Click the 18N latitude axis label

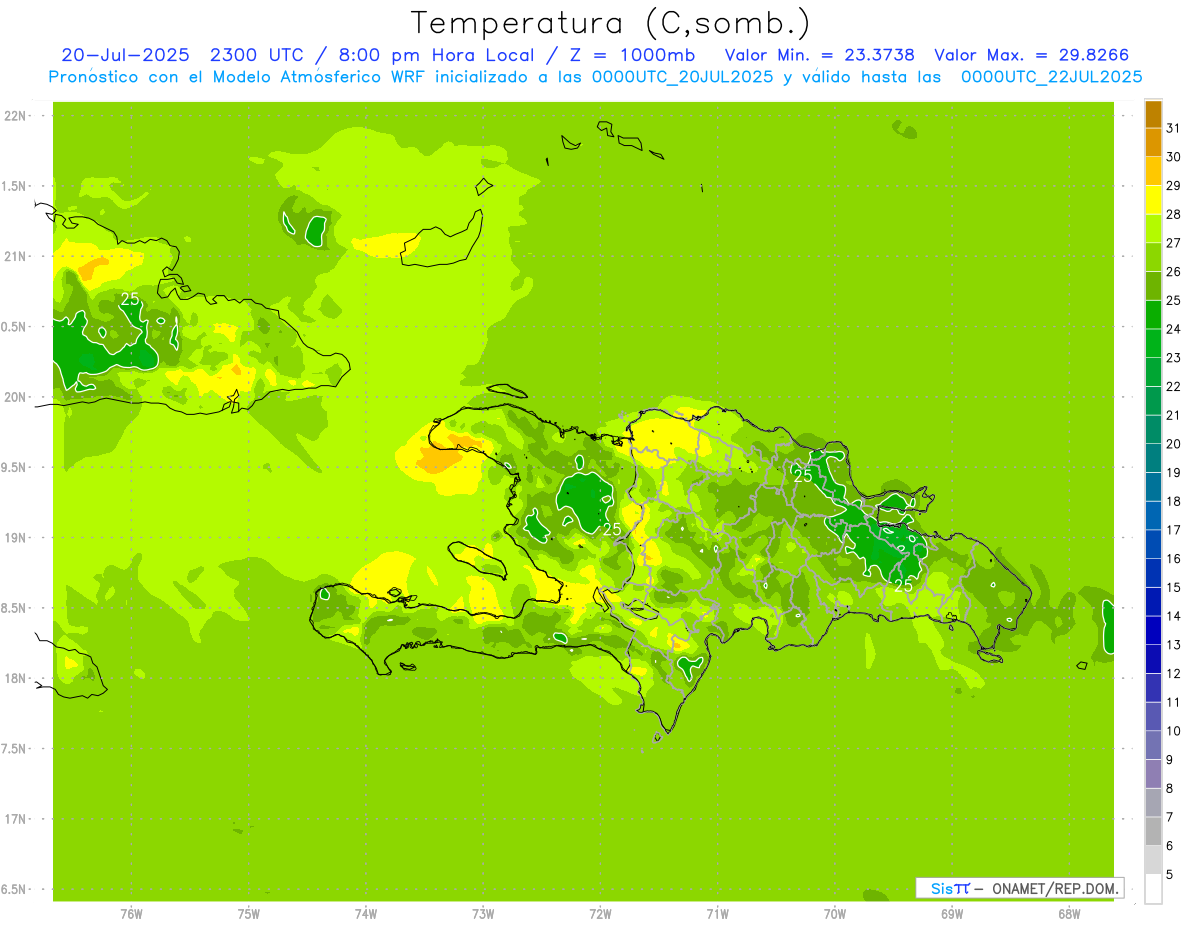pyautogui.click(x=15, y=679)
